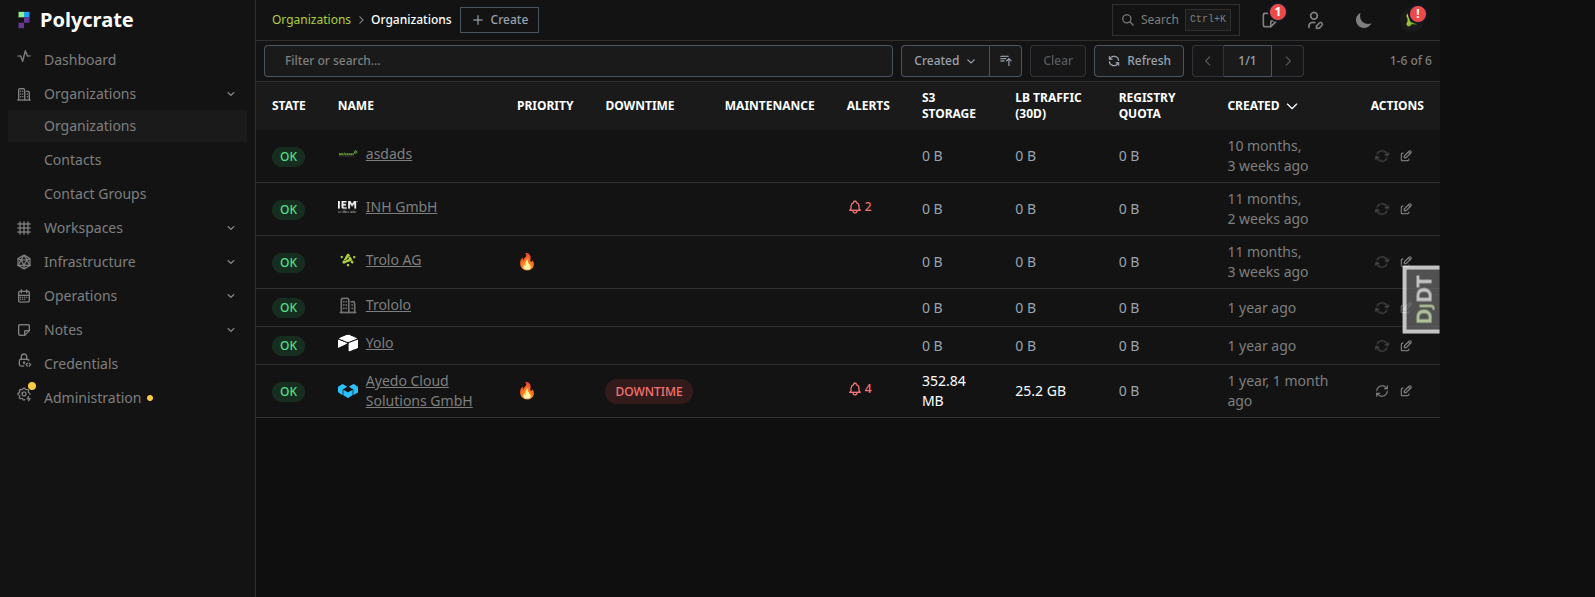Open the Search Ctrl+K box

tap(1176, 20)
